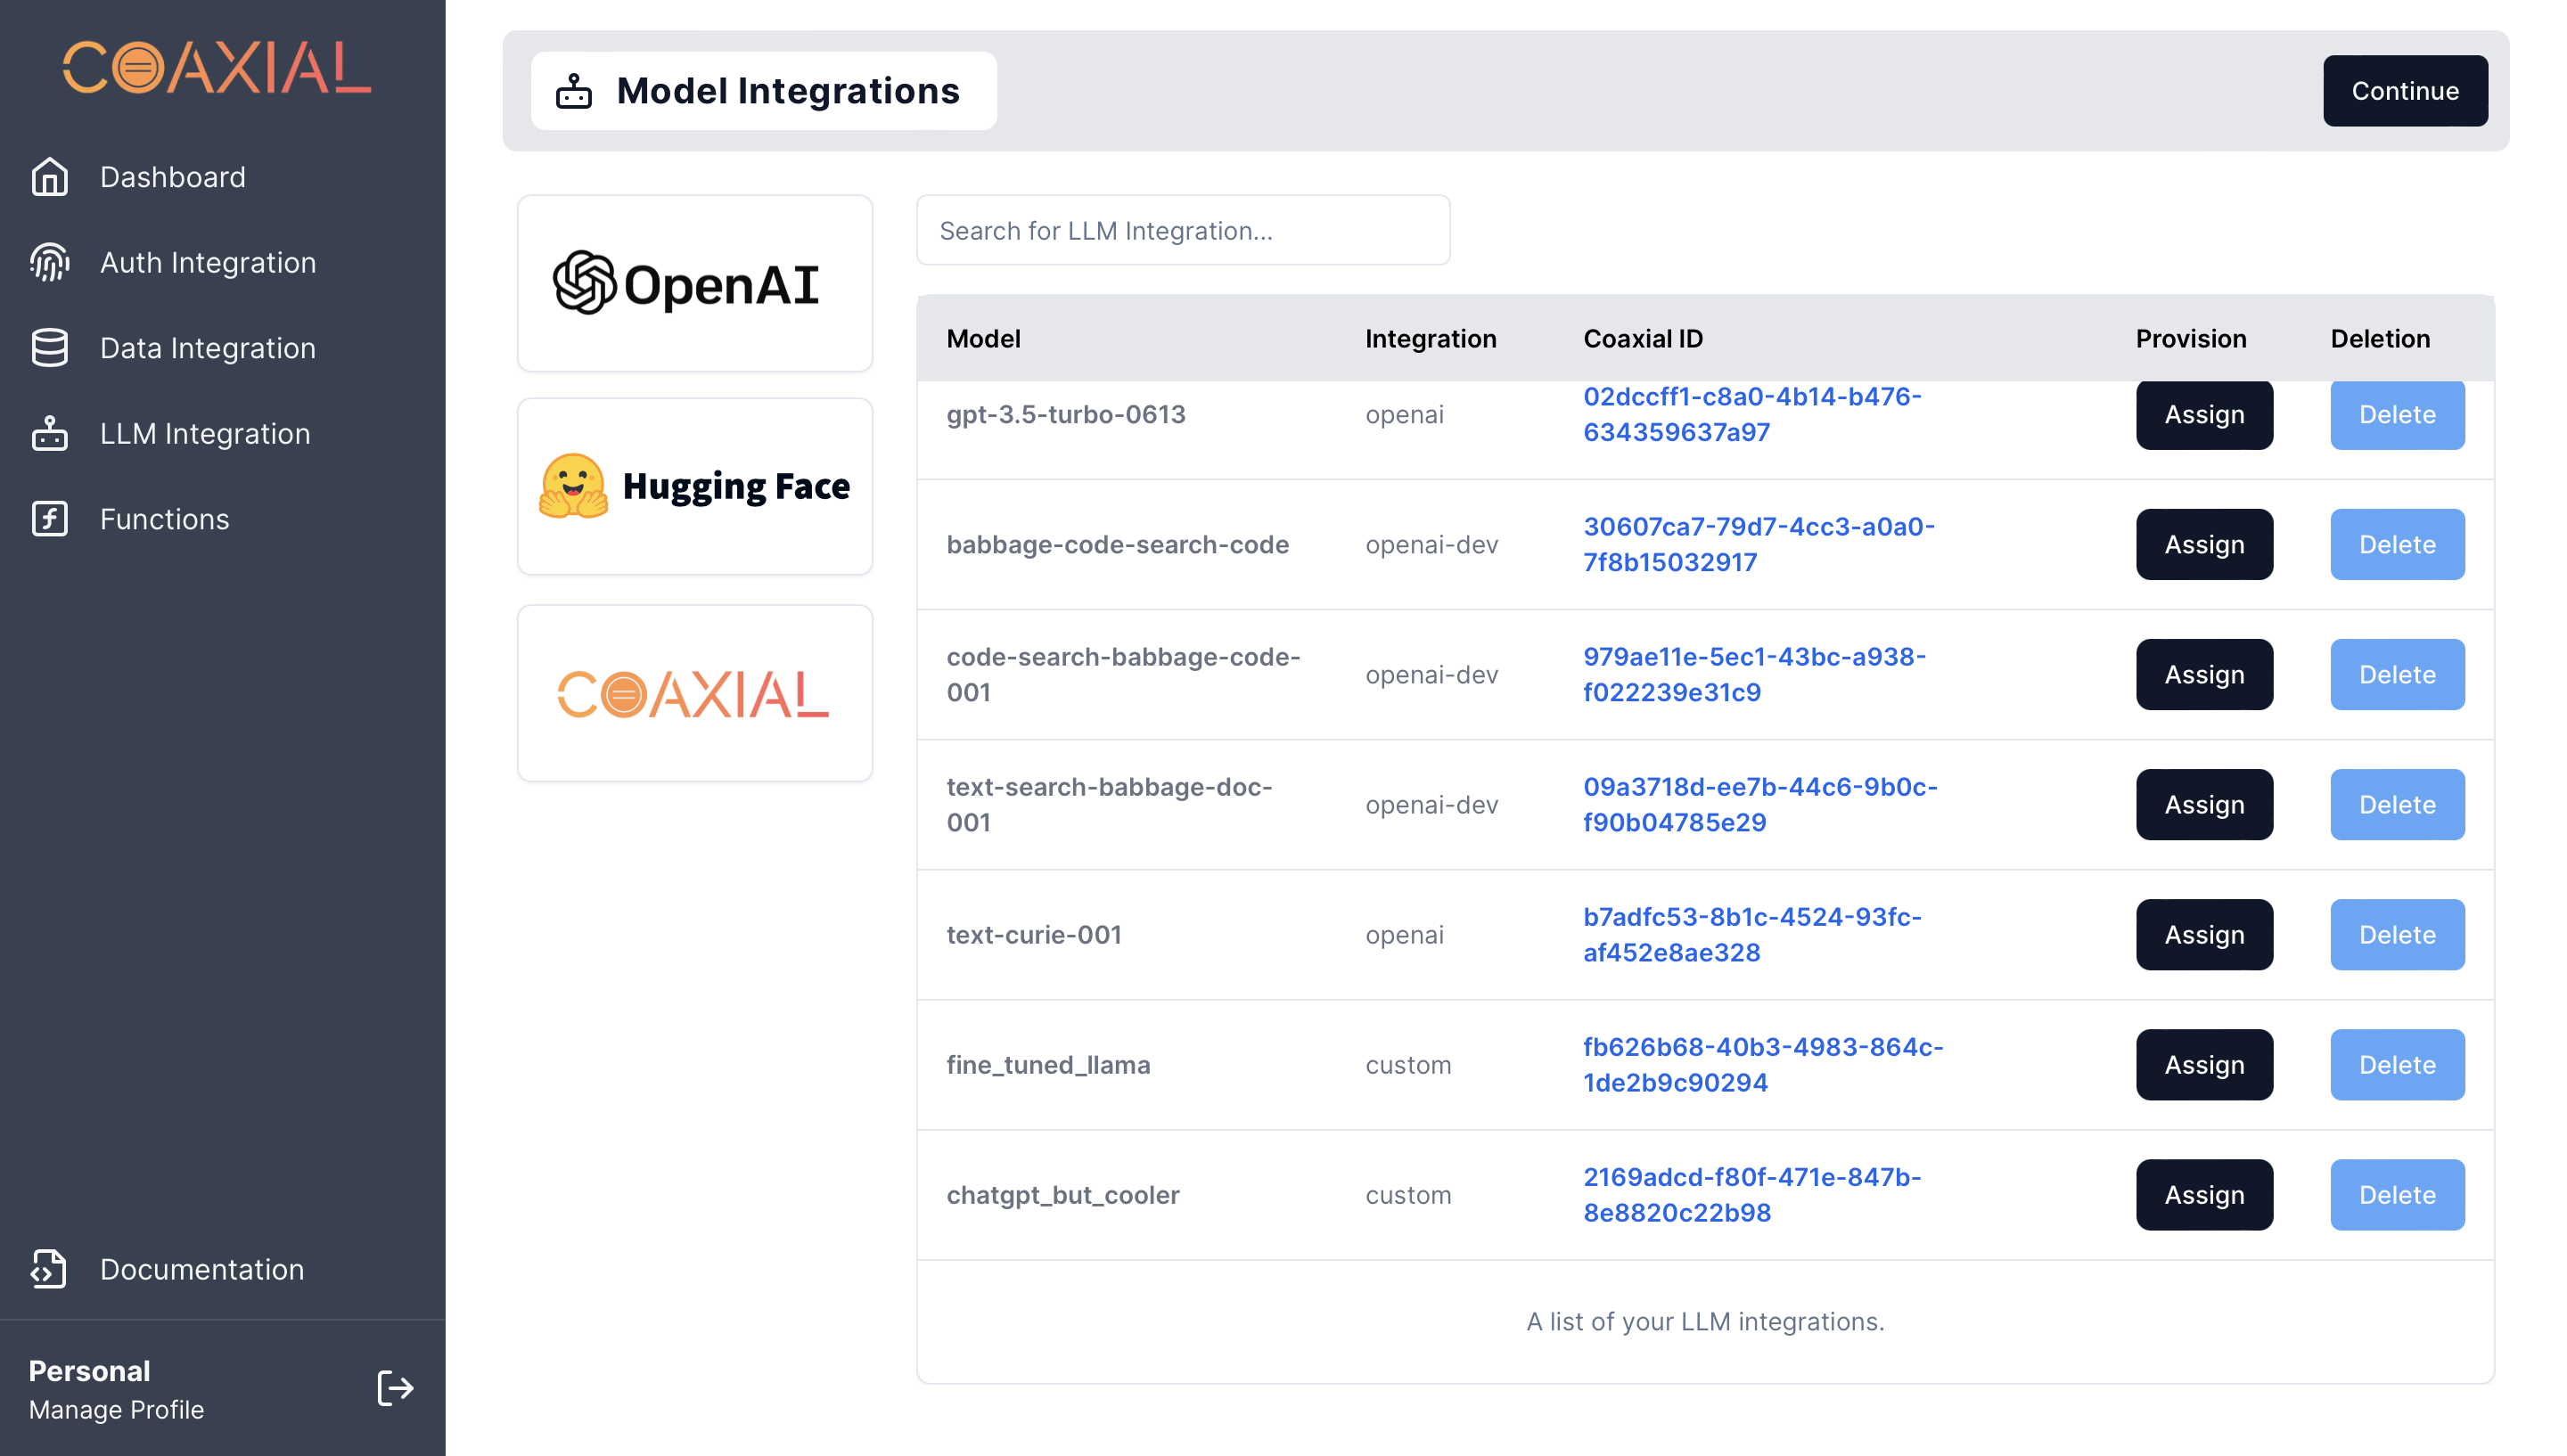
Task: Click the Auth Integration fingerprint icon
Action: [x=49, y=262]
